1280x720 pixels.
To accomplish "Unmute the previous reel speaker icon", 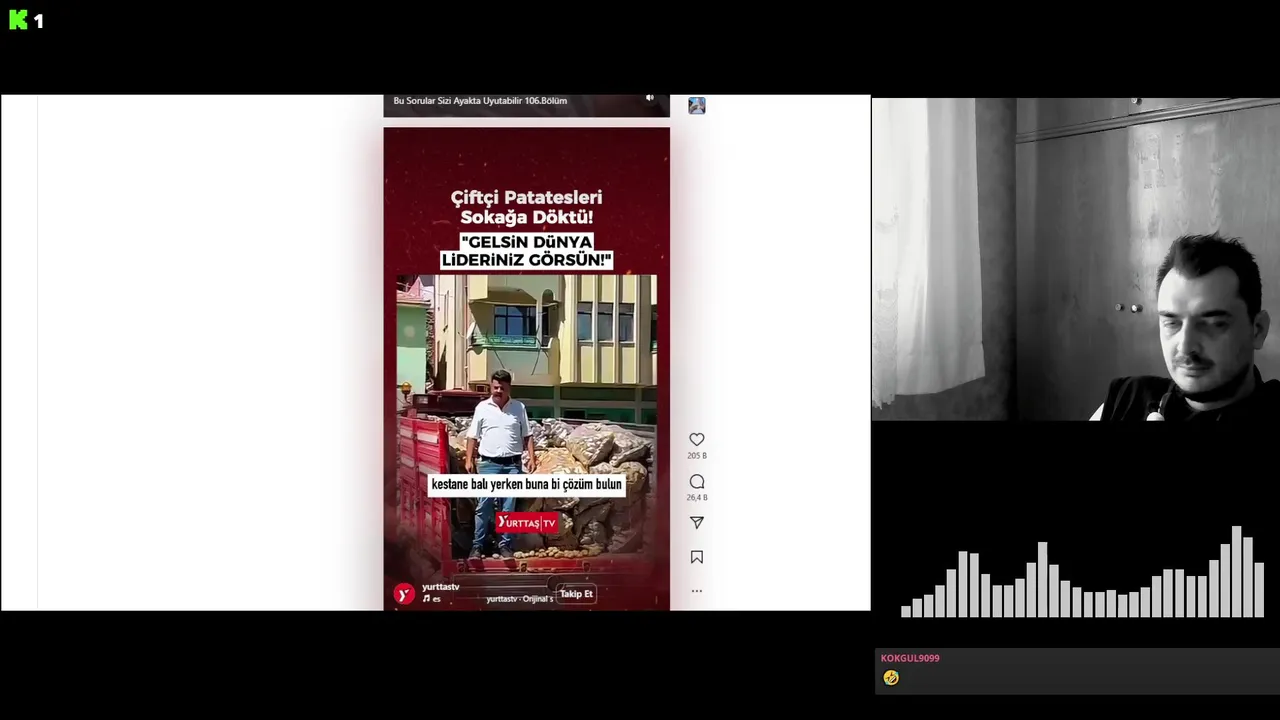I will (x=650, y=98).
